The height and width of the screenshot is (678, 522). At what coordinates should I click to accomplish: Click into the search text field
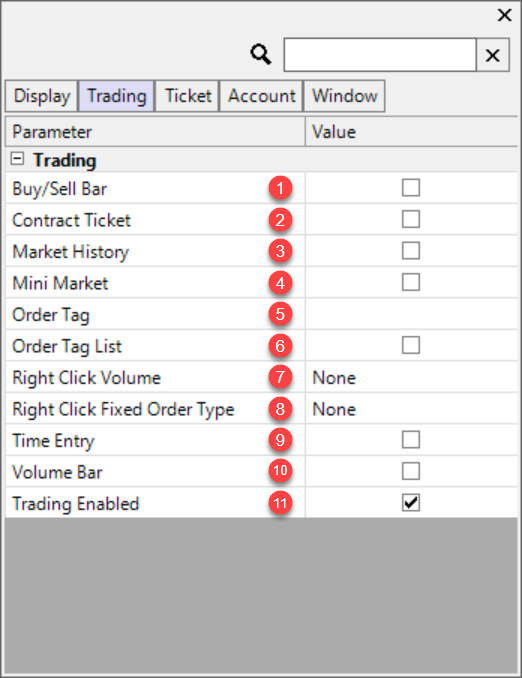(380, 55)
